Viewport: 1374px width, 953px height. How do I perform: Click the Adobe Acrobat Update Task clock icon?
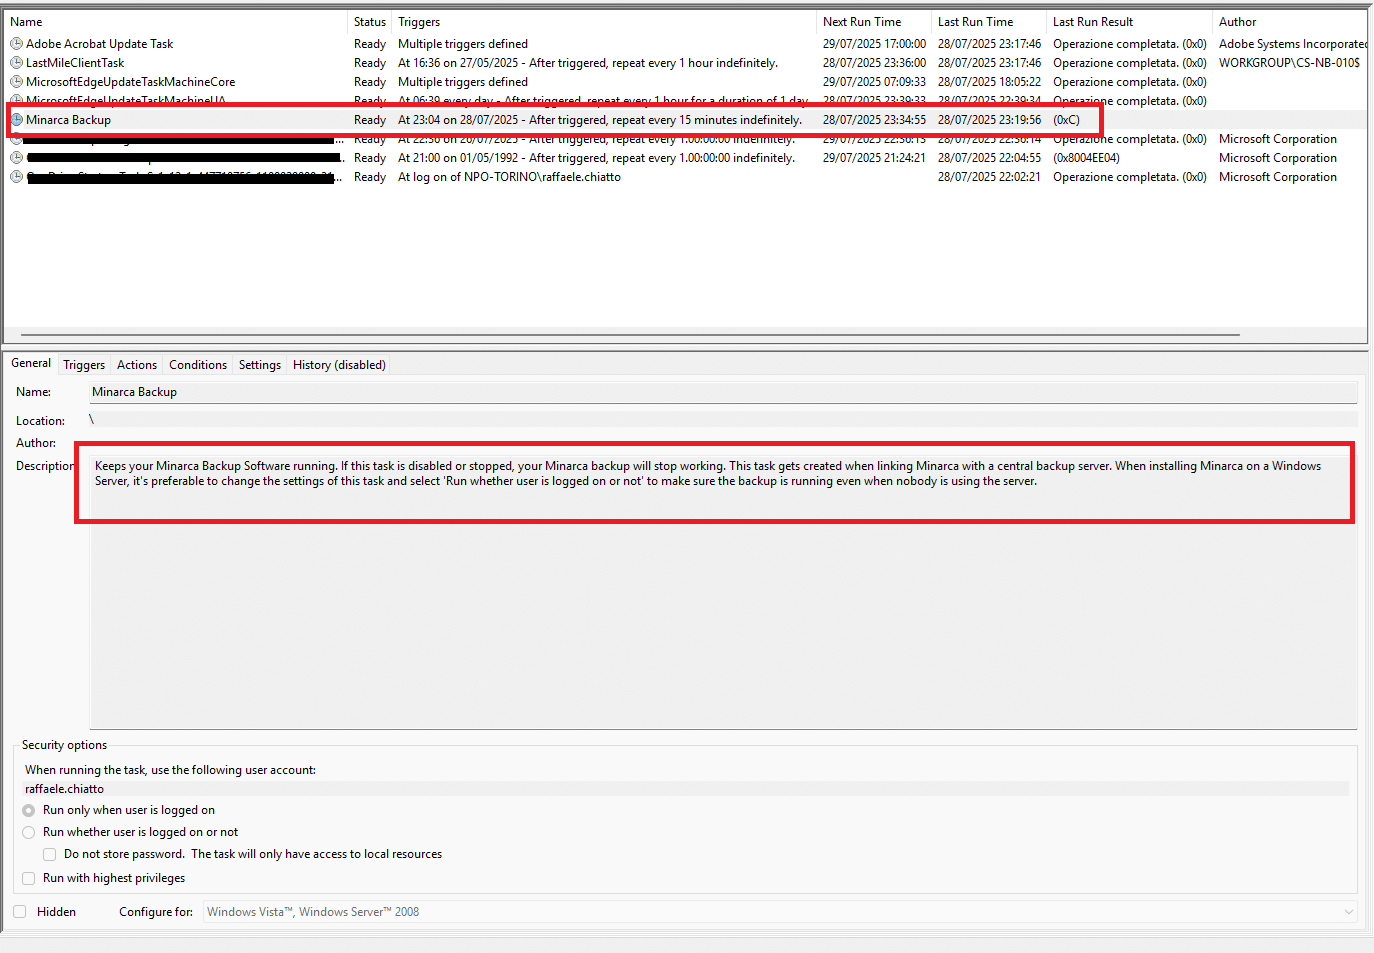coord(16,44)
